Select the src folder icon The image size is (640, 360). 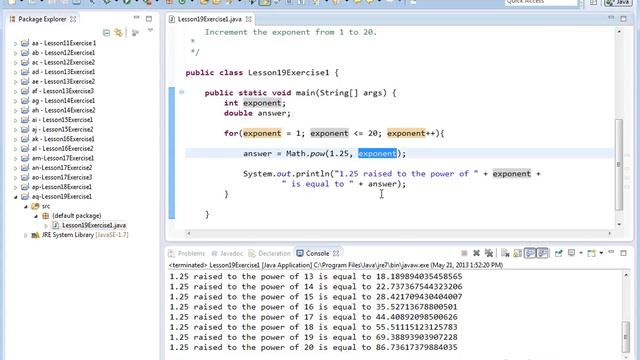click(36, 206)
